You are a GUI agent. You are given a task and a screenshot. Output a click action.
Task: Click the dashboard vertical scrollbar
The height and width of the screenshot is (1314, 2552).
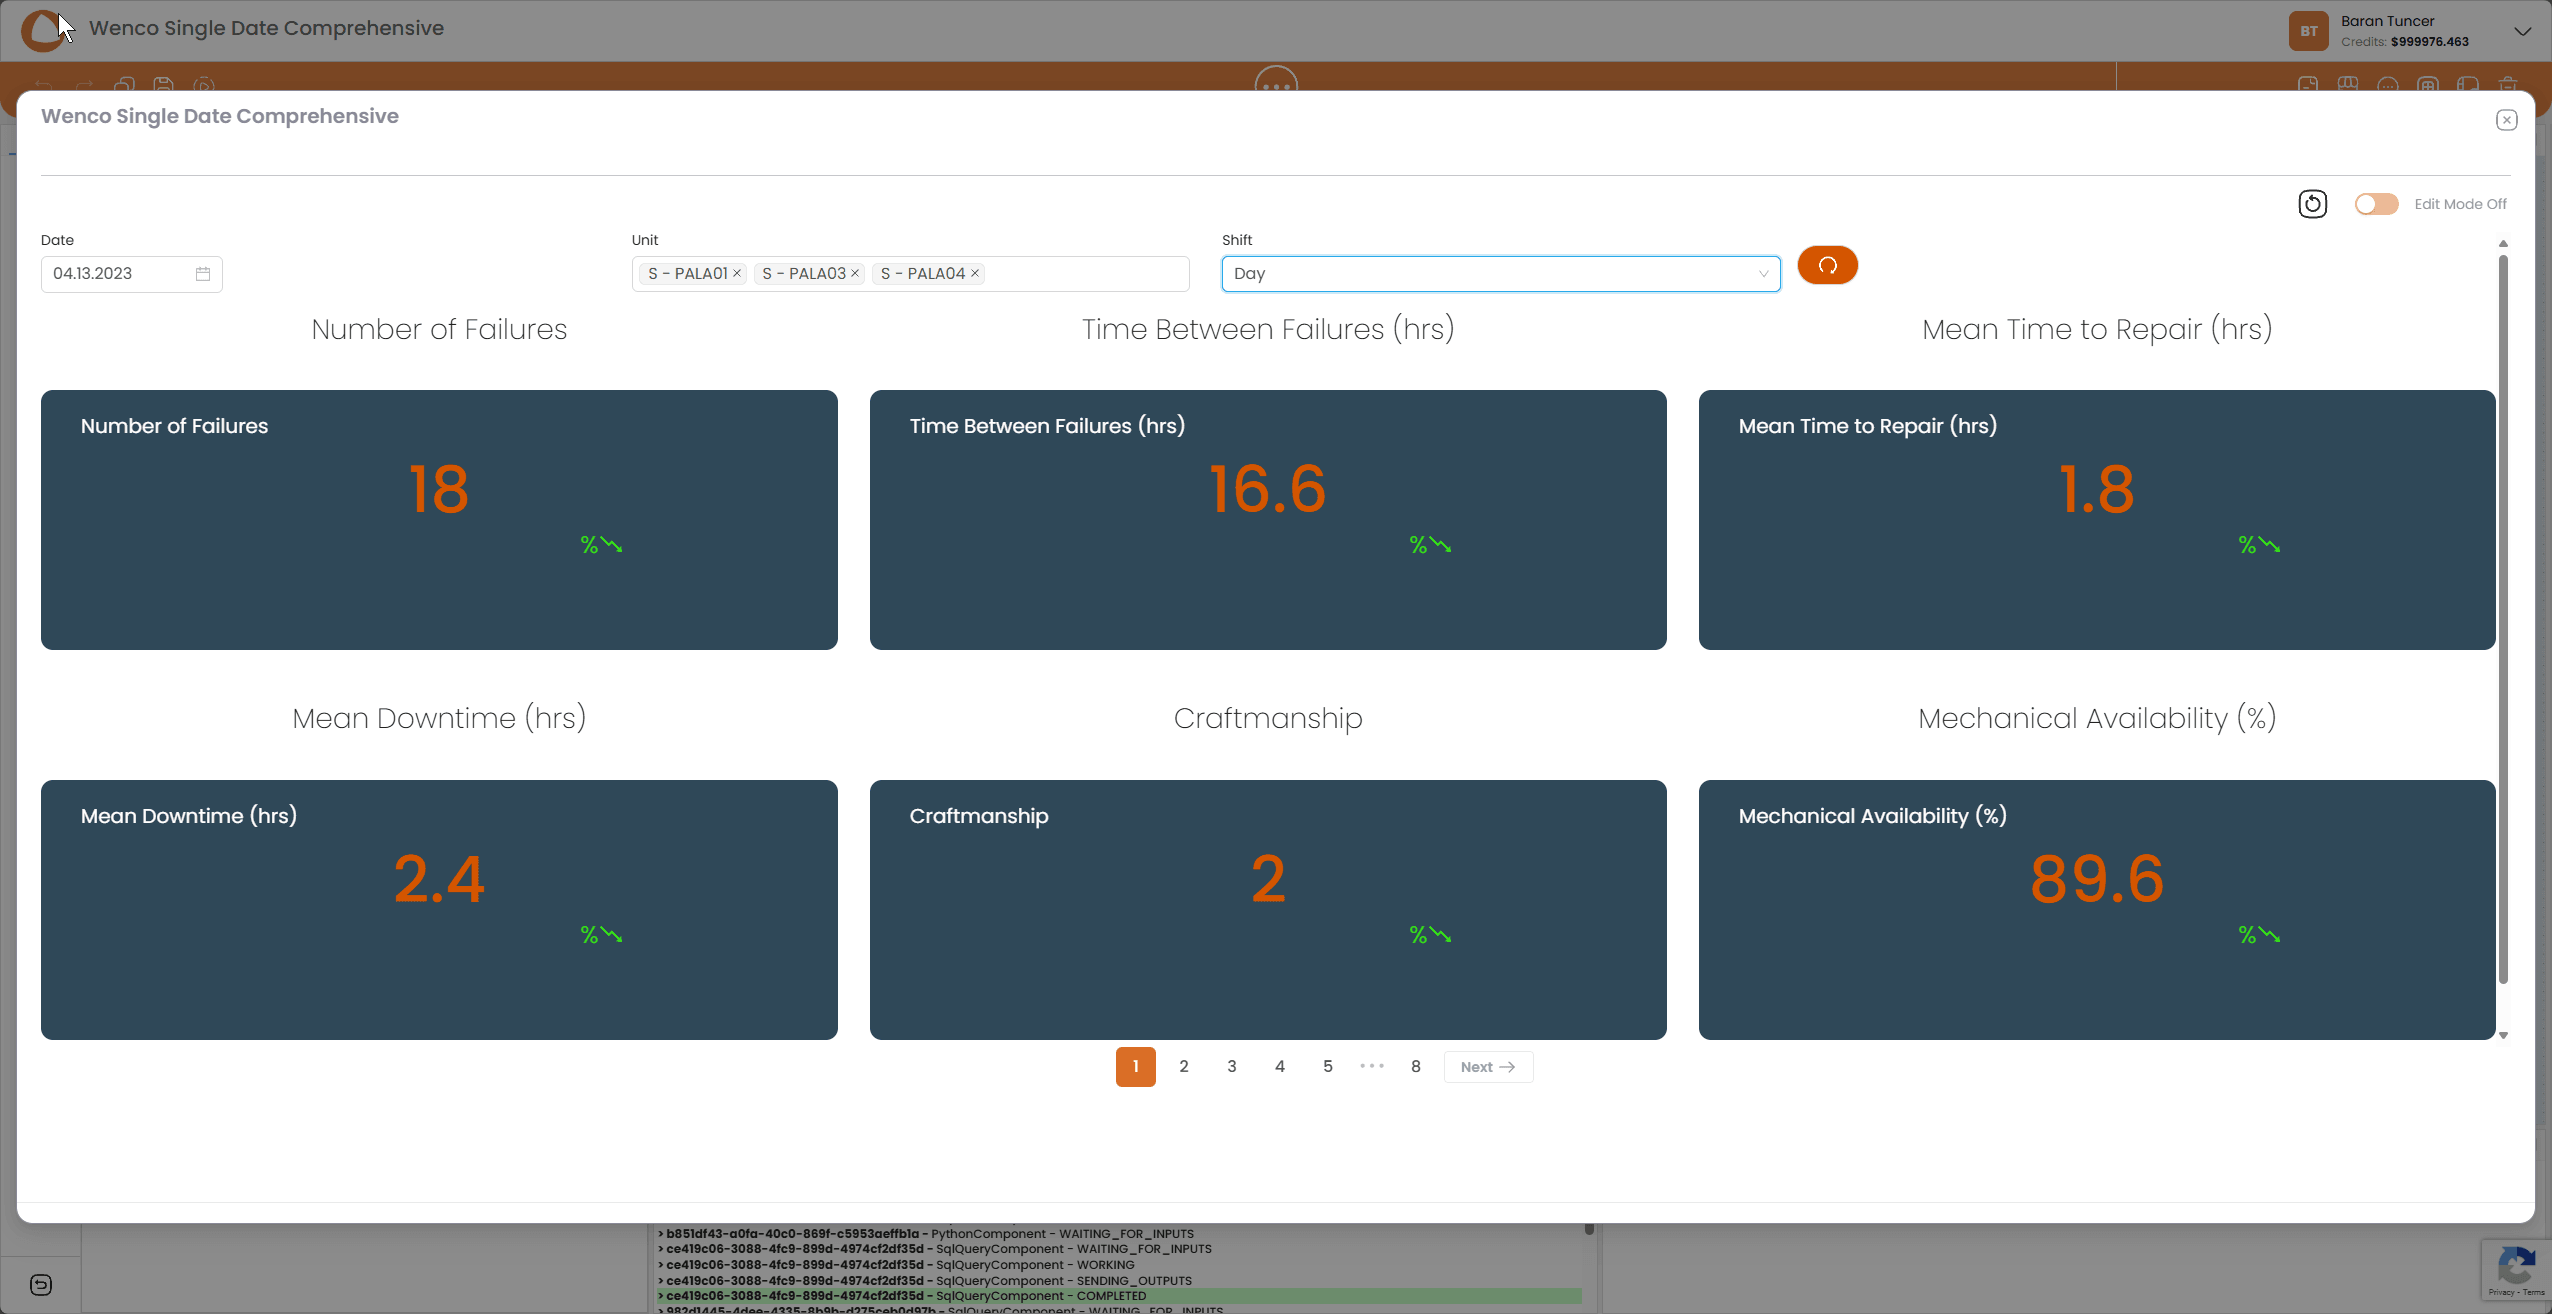2503,620
